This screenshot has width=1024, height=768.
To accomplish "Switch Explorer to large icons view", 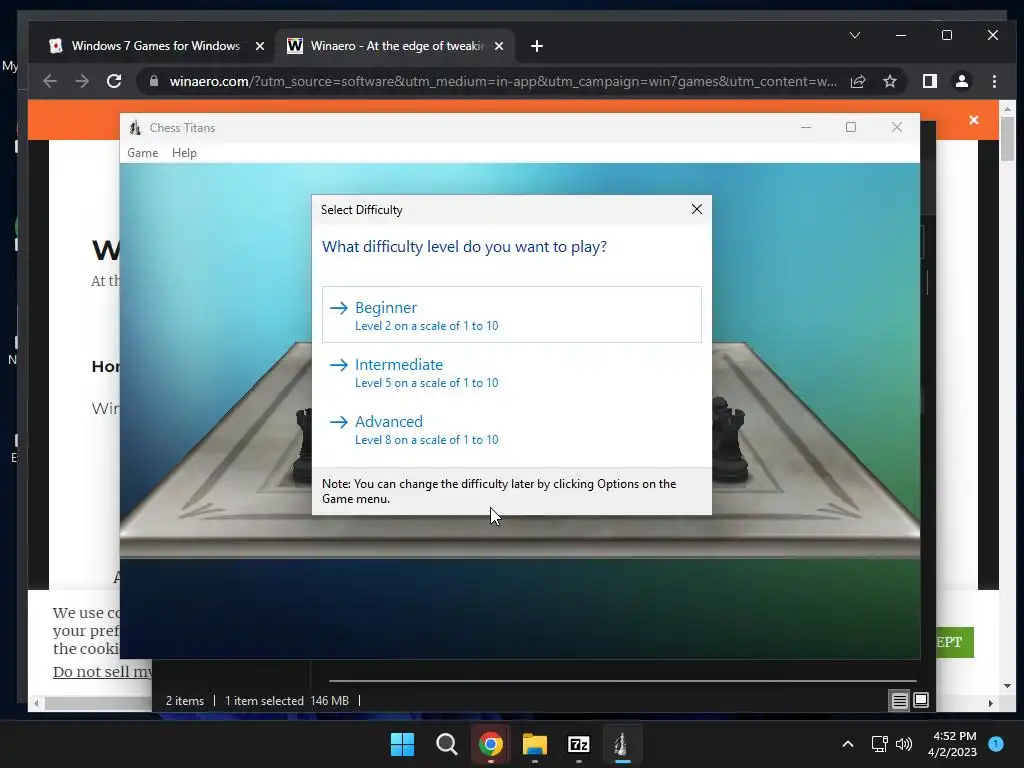I will tap(921, 701).
